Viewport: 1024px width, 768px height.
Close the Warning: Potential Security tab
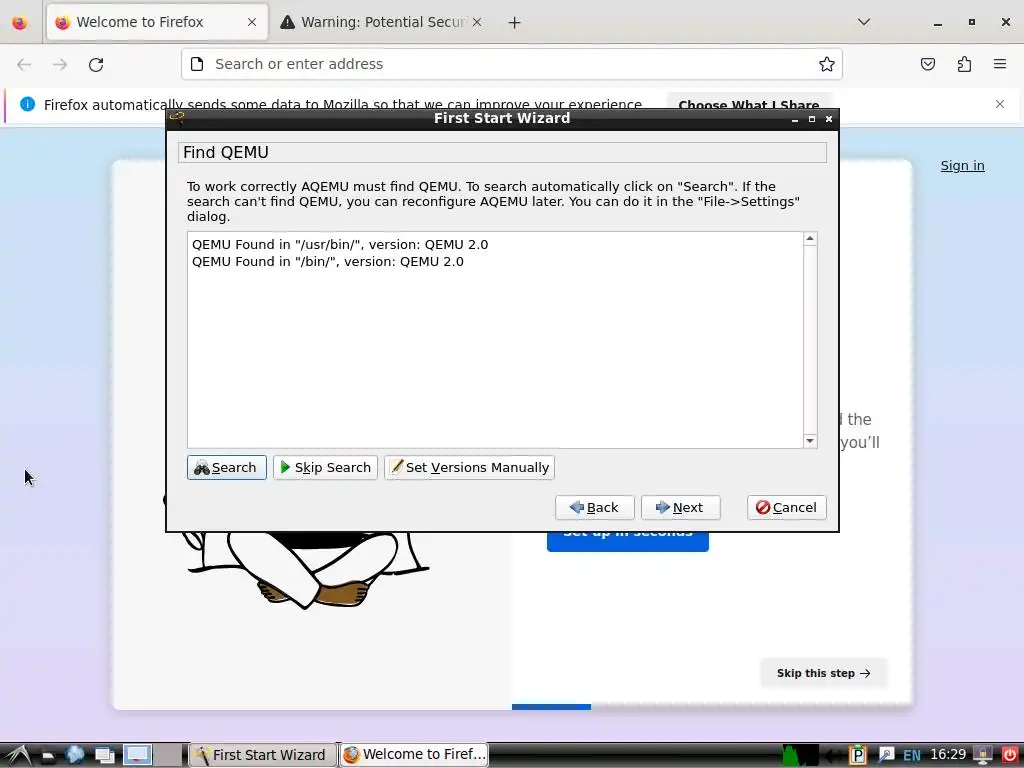tap(477, 22)
